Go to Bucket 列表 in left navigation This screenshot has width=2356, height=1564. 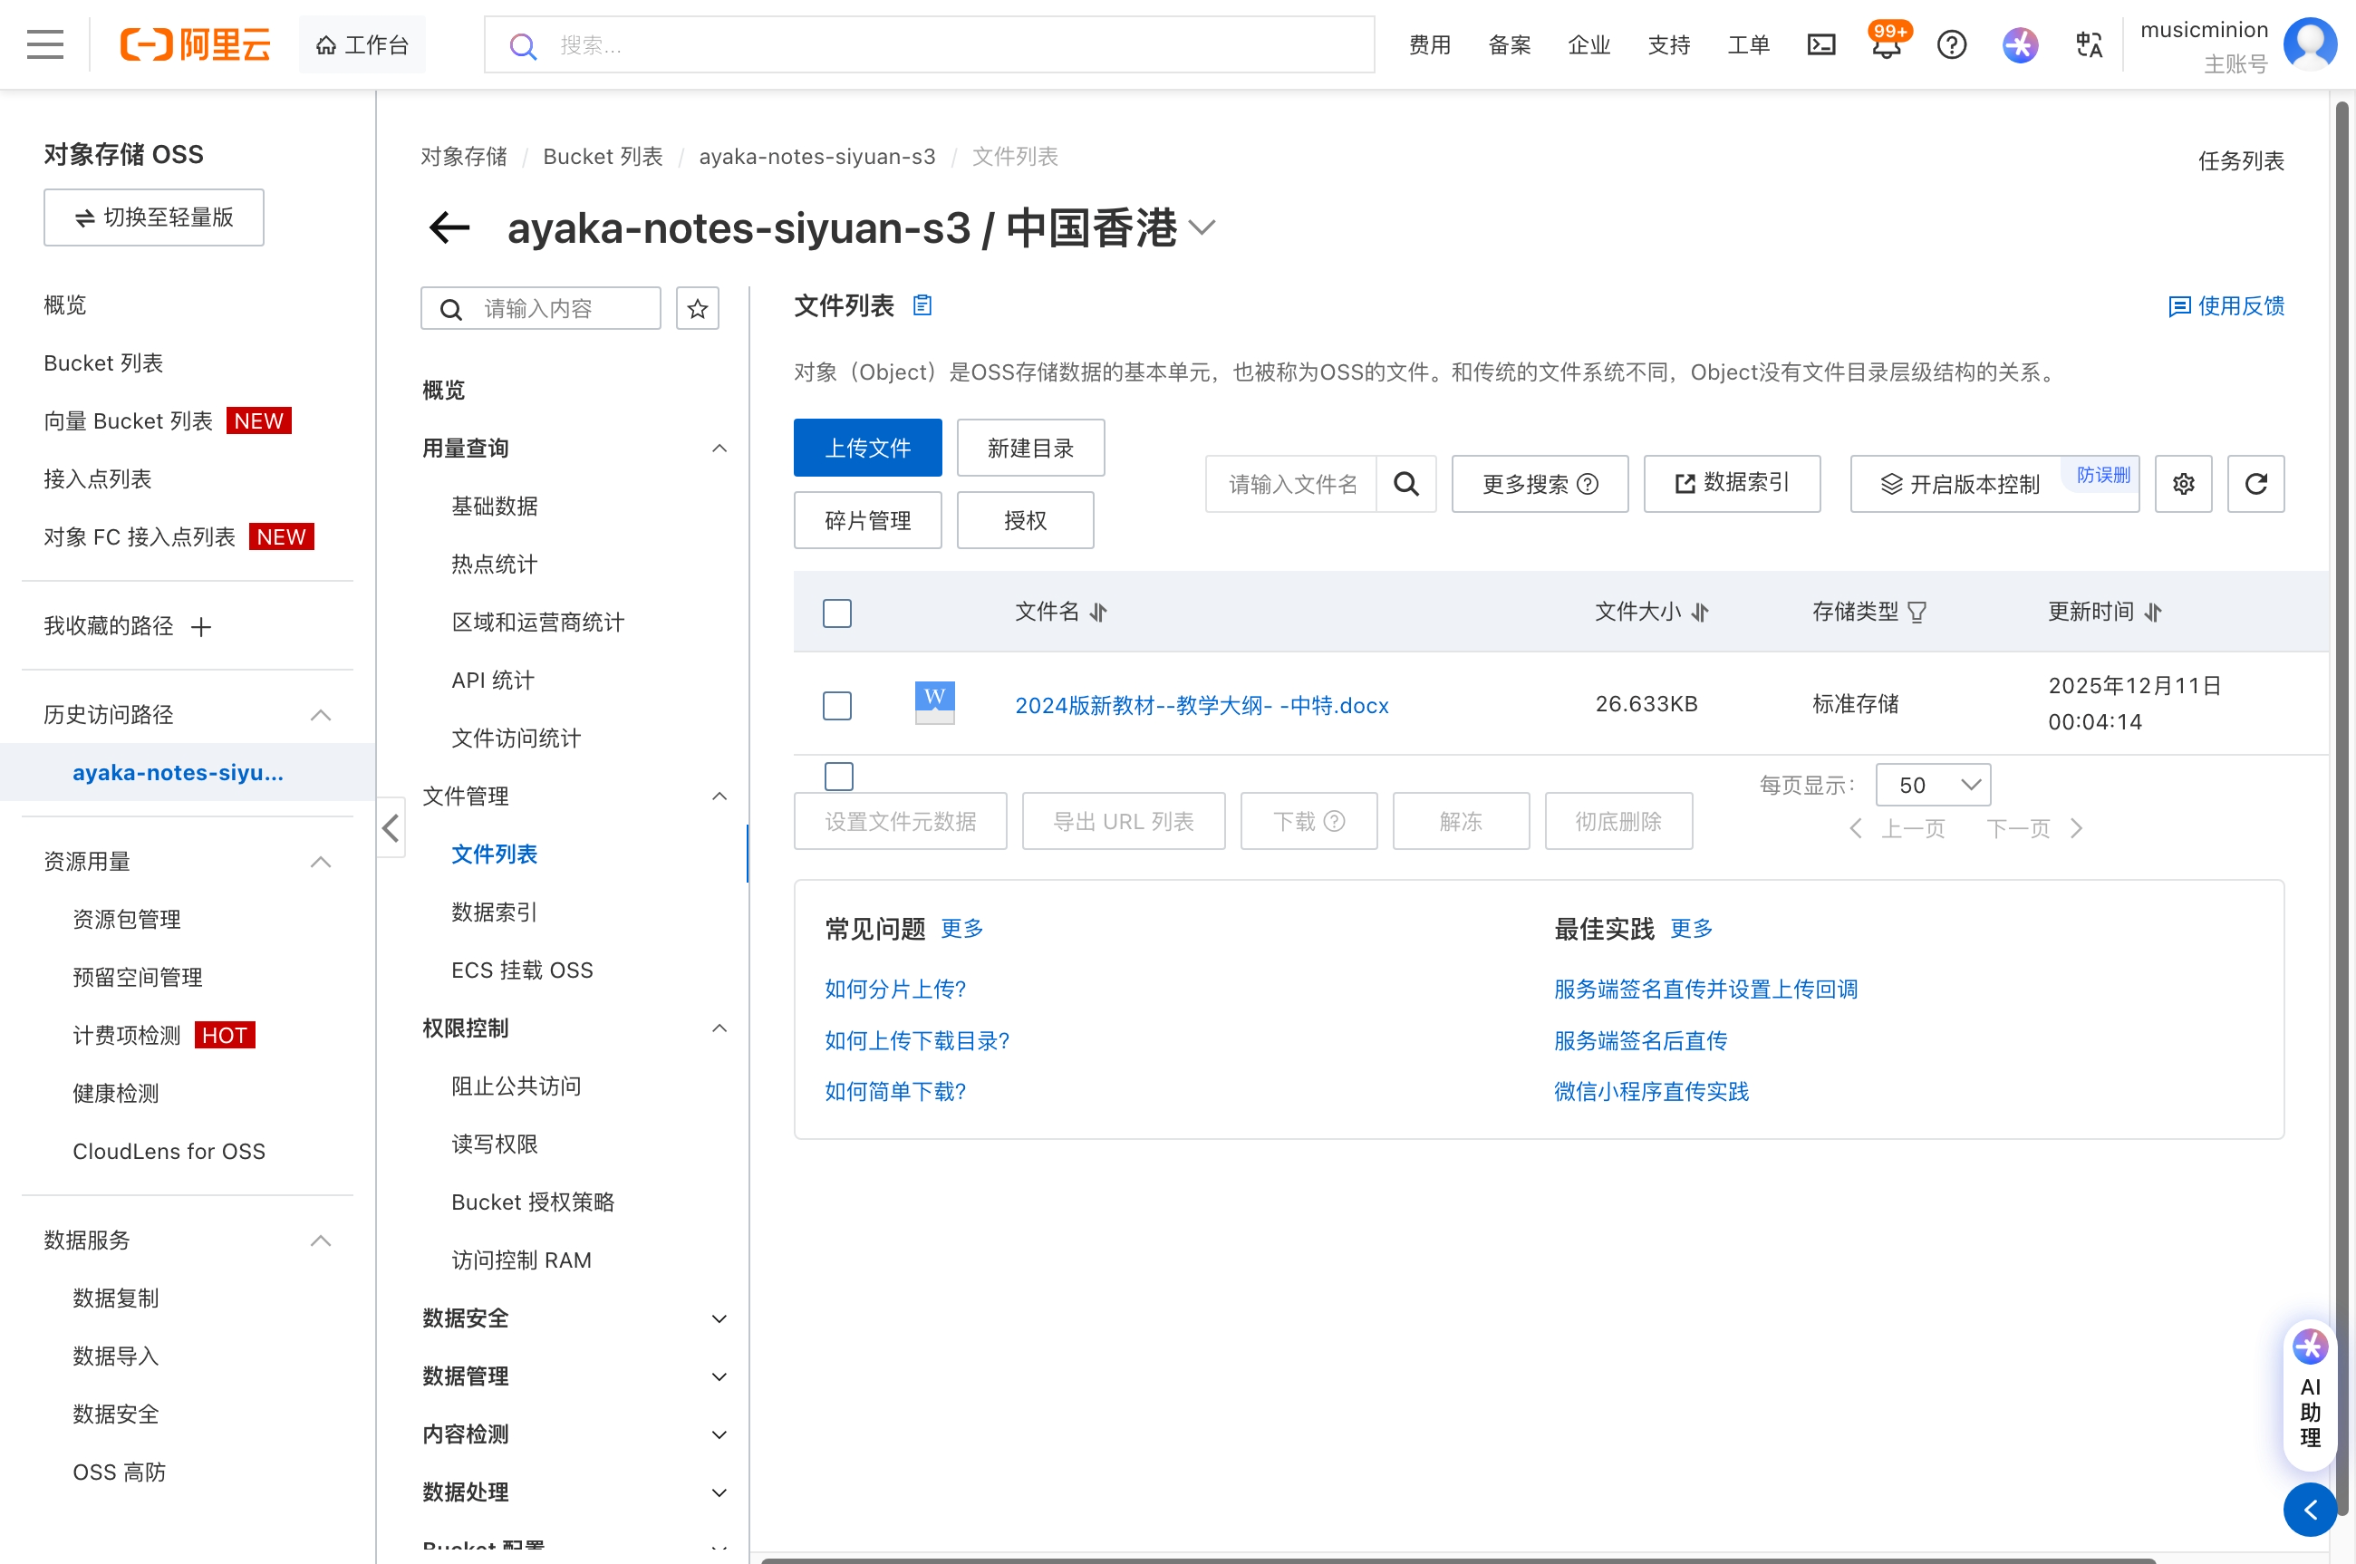(103, 363)
